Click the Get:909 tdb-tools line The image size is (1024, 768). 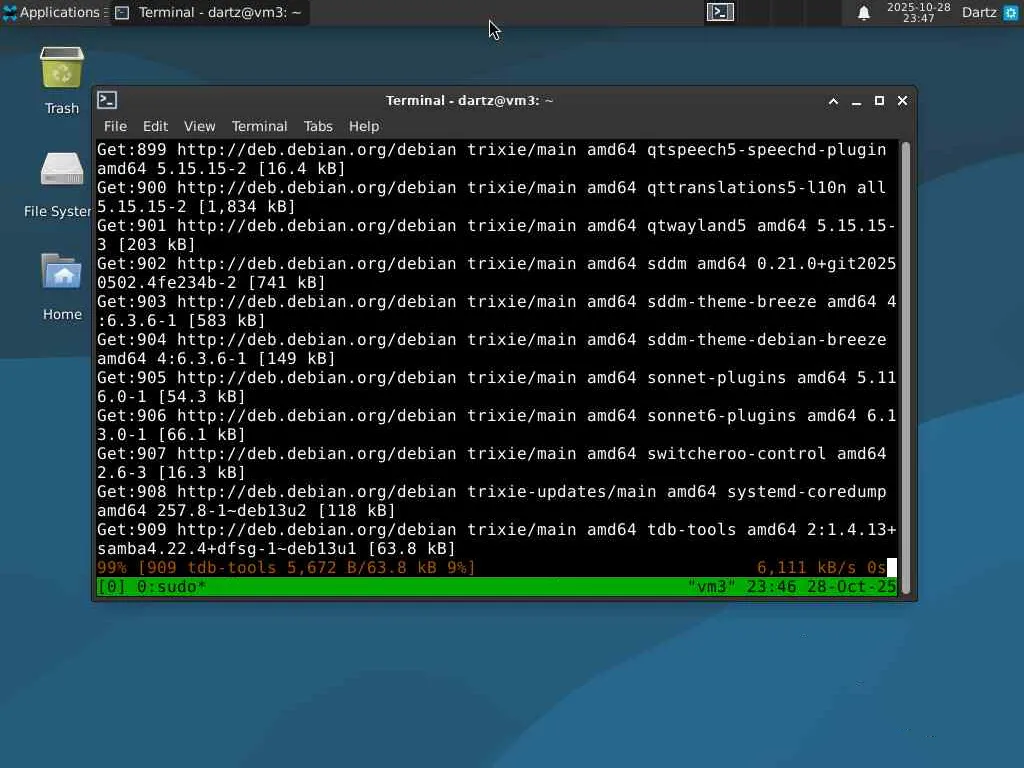pos(496,539)
